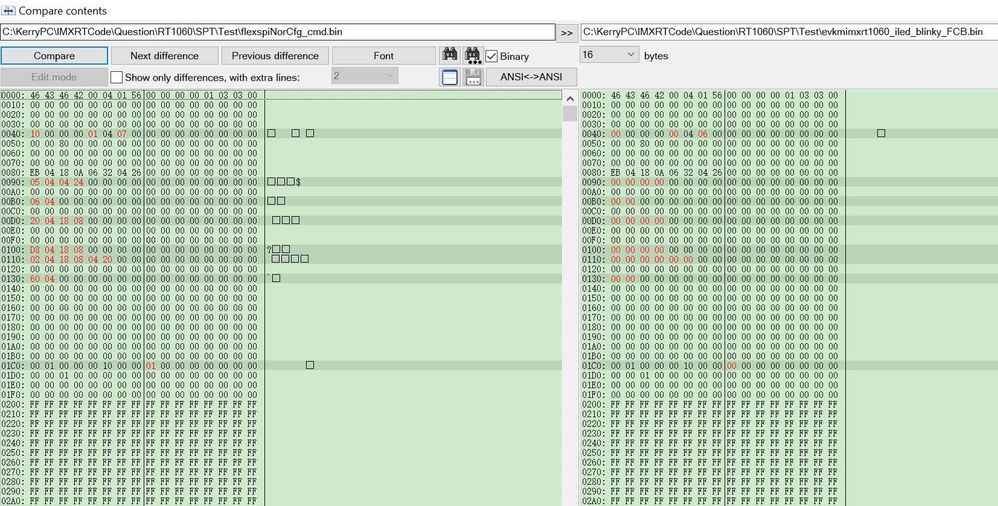Viewport: 998px width, 506px height.
Task: Enable 'Show only differences' checkbox
Action: click(116, 78)
